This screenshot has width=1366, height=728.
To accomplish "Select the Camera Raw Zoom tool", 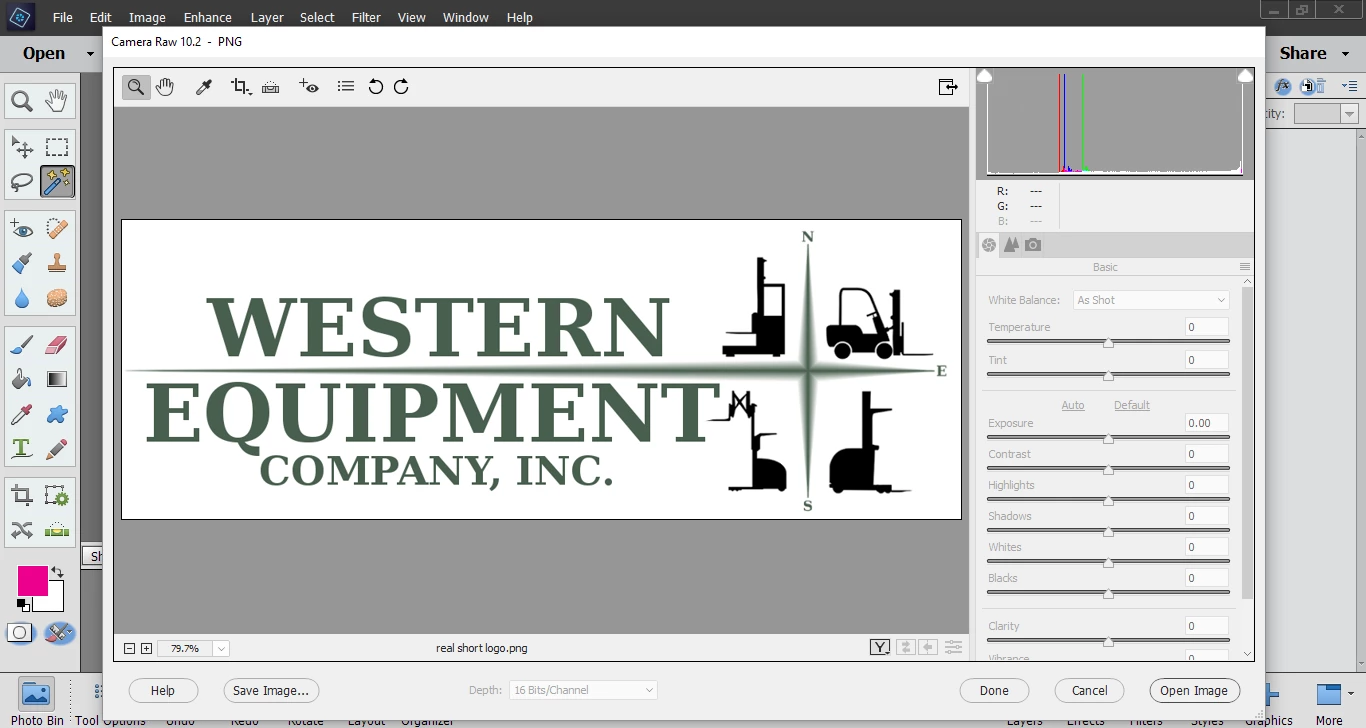I will click(136, 87).
